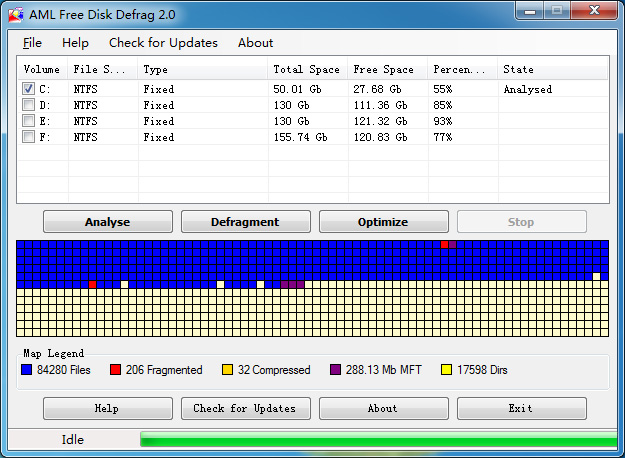Image resolution: width=625 pixels, height=458 pixels.
Task: Click the Optimize button
Action: coord(383,222)
